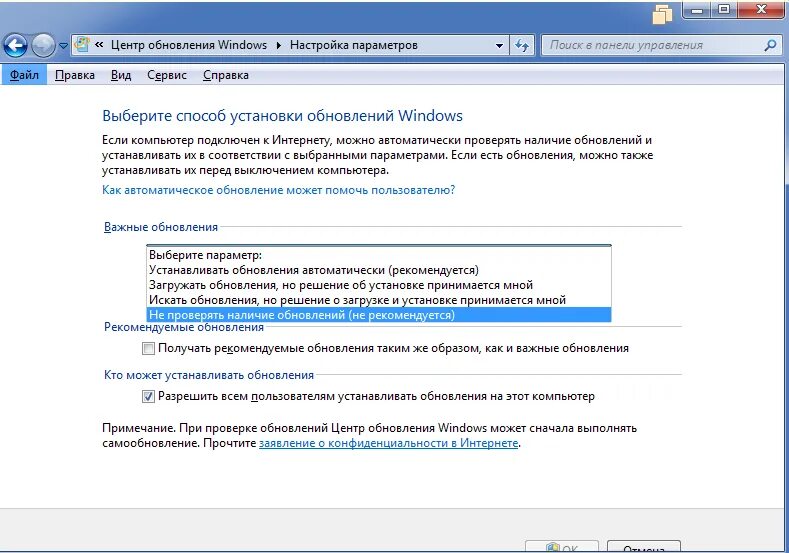This screenshot has height=553, width=789.
Task: Choose 'Искать обновления, но решение о загрузке'
Action: coord(378,300)
